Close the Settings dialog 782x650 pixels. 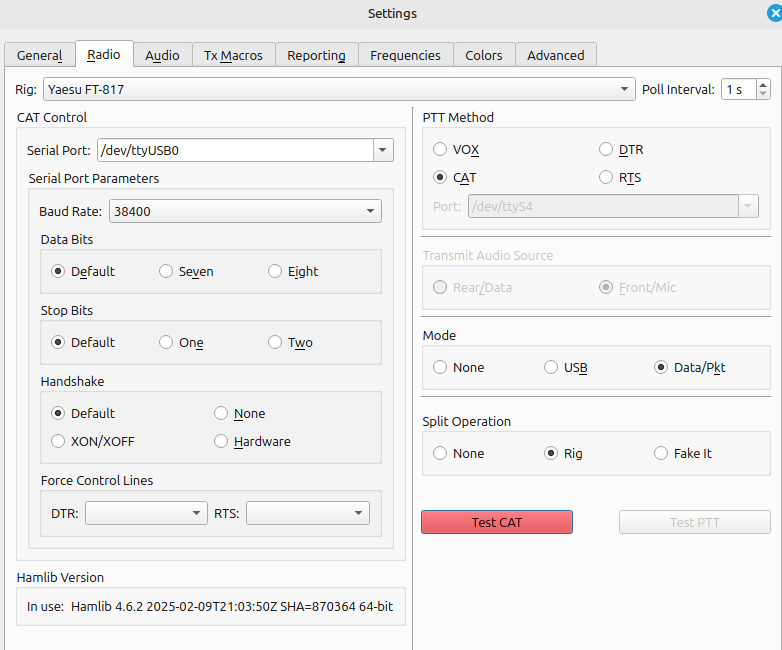(x=775, y=13)
